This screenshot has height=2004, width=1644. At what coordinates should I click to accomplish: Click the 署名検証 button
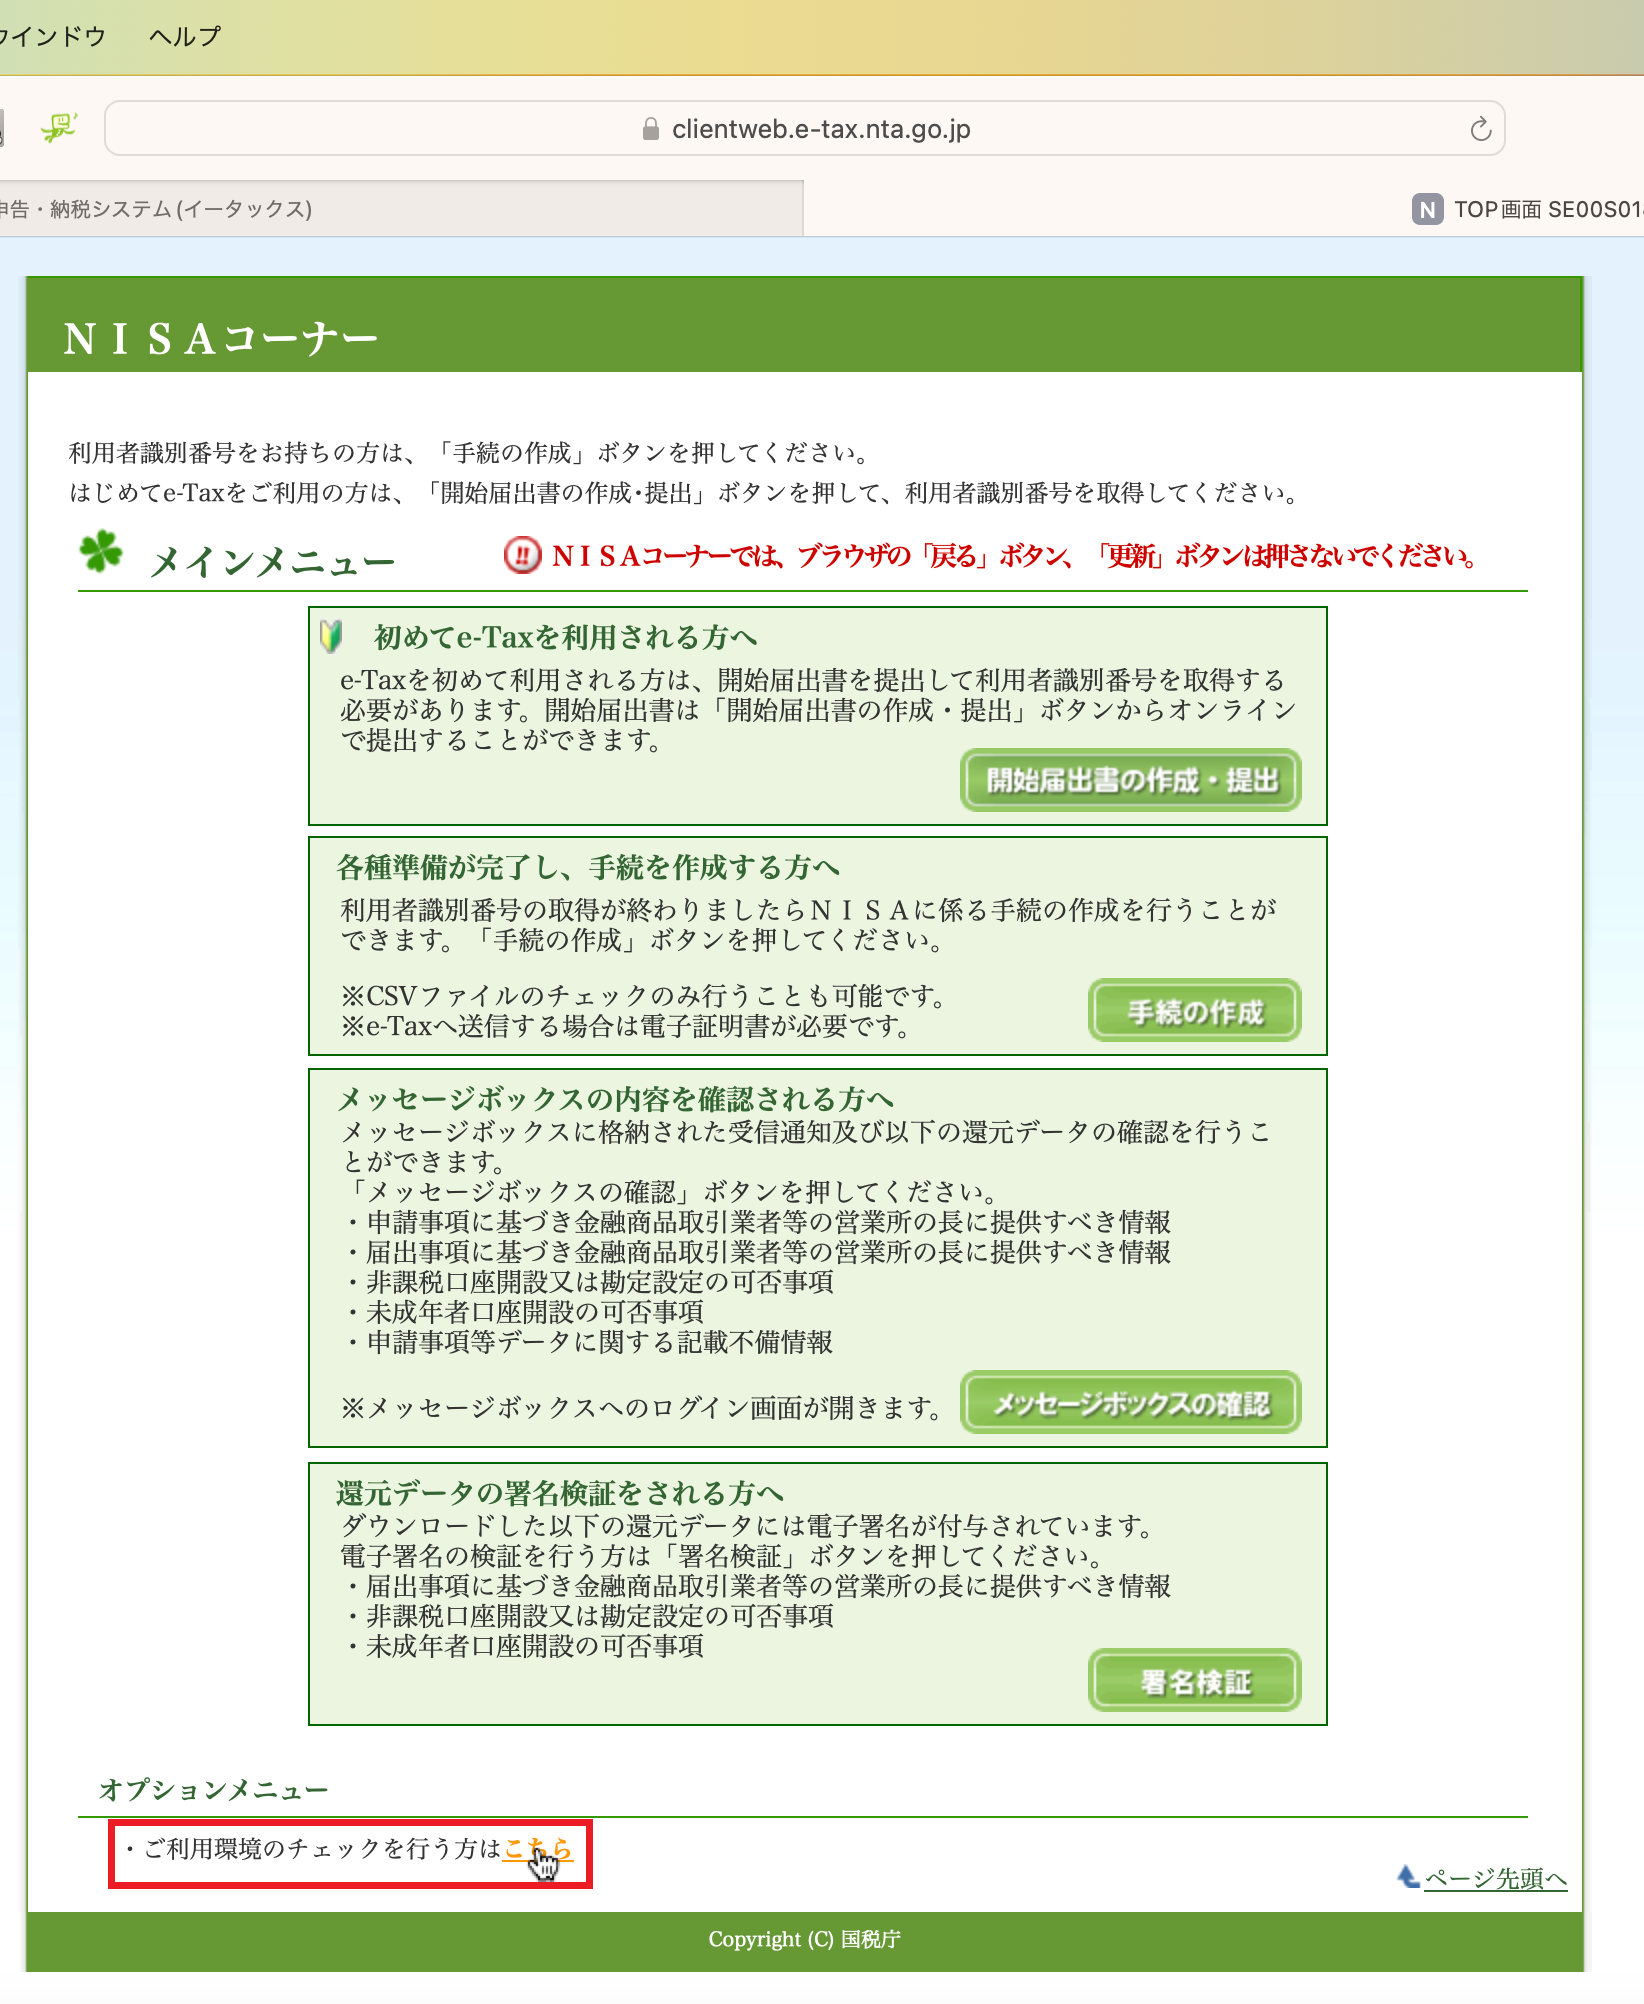pyautogui.click(x=1195, y=1681)
